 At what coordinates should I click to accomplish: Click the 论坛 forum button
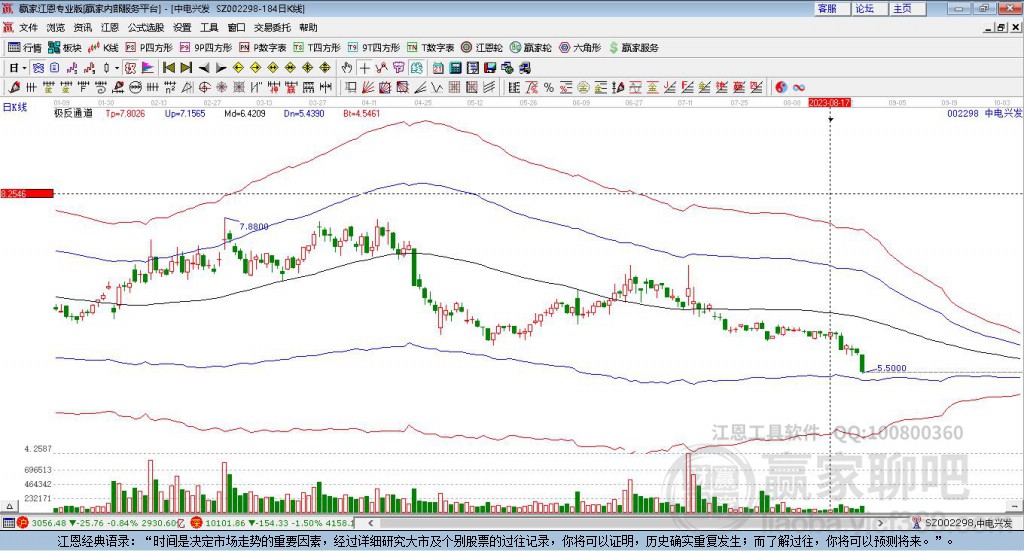869,8
